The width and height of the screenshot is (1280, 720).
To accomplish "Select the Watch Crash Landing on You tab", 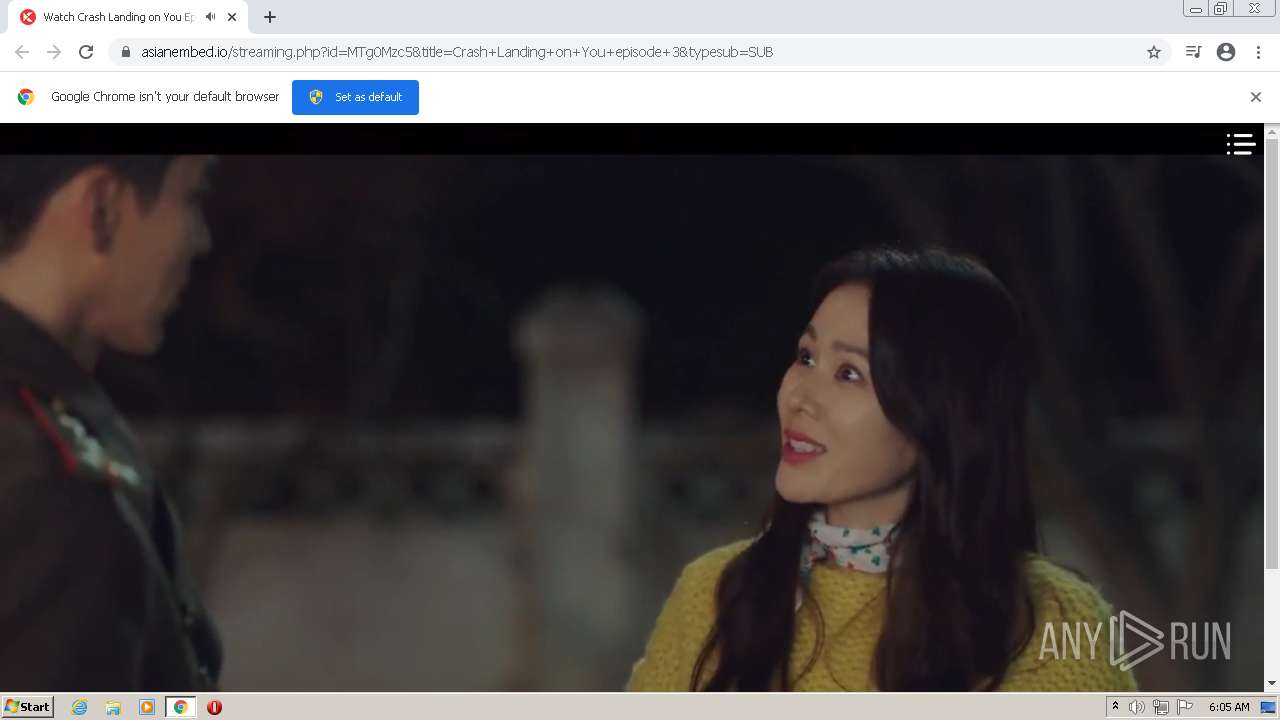I will [128, 17].
